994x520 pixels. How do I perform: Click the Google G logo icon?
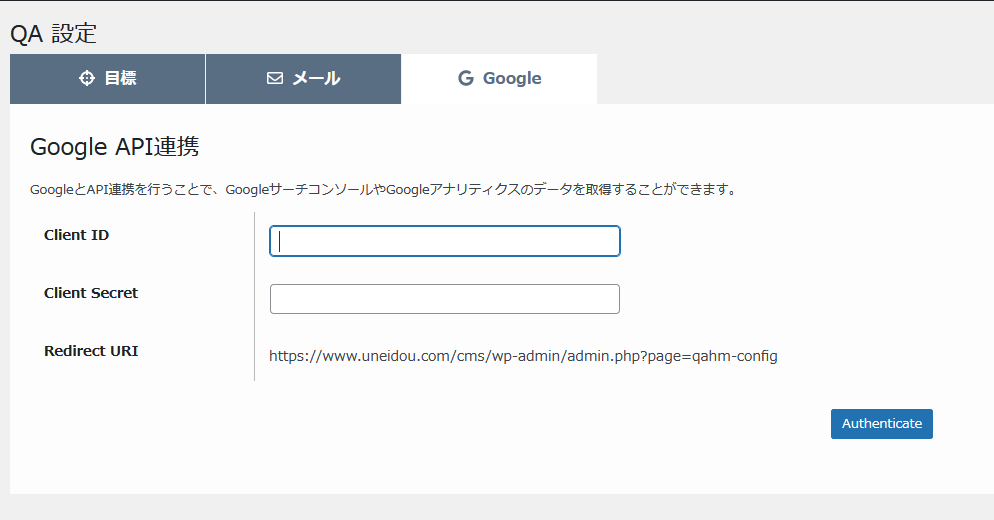466,78
